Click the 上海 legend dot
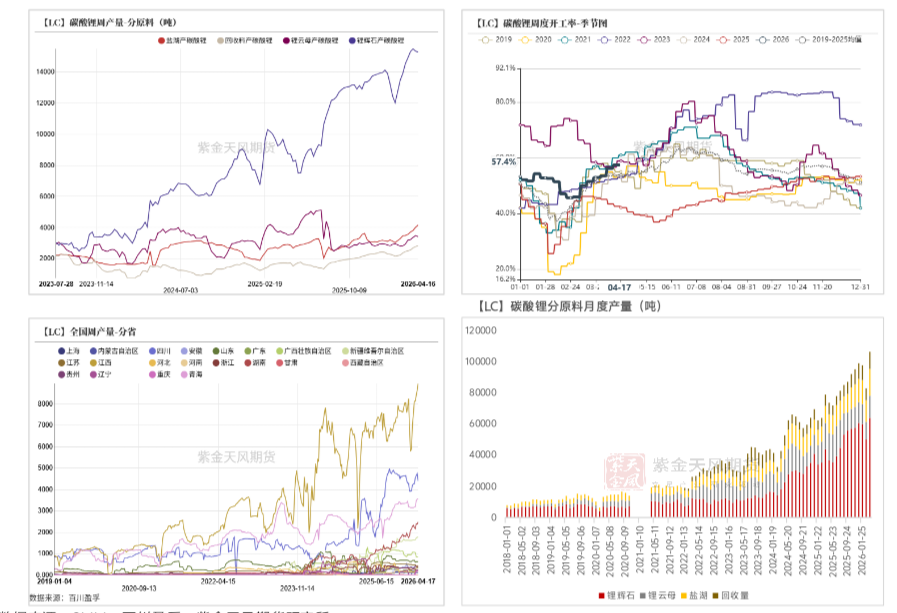This screenshot has width=897, height=613. click(61, 351)
